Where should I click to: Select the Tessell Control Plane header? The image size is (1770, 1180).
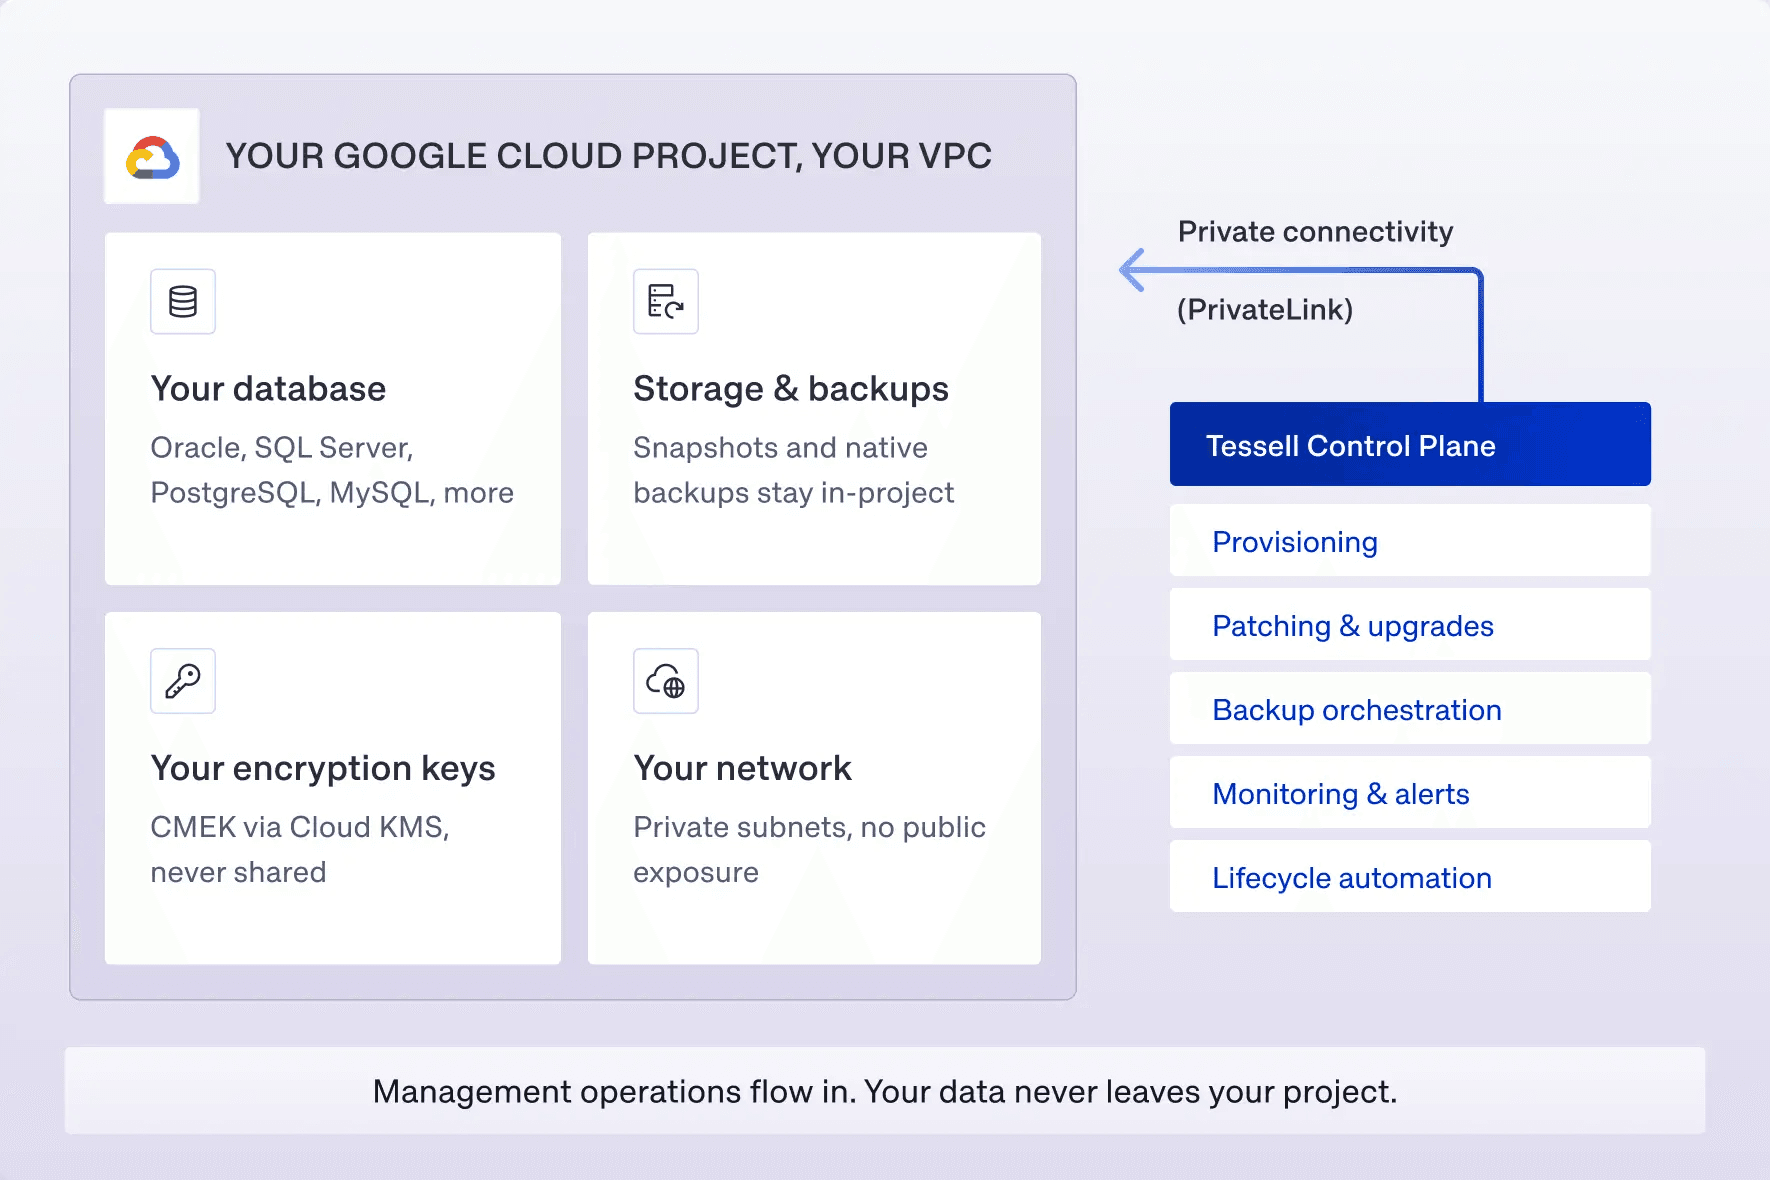(x=1410, y=444)
